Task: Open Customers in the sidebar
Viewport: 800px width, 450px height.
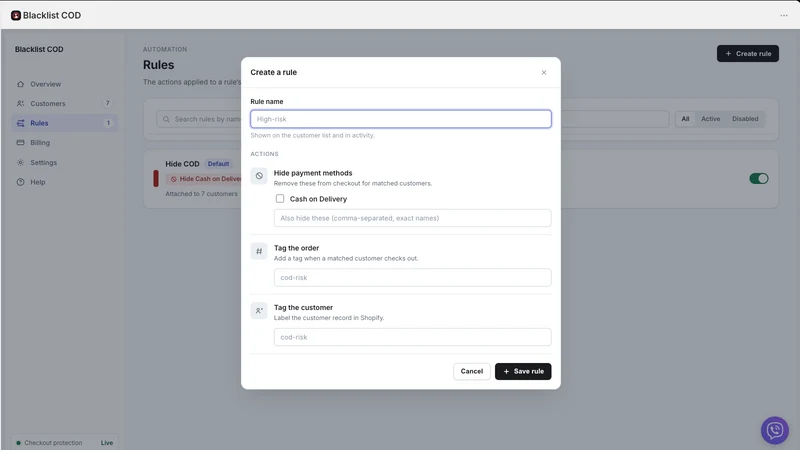Action: (65, 104)
